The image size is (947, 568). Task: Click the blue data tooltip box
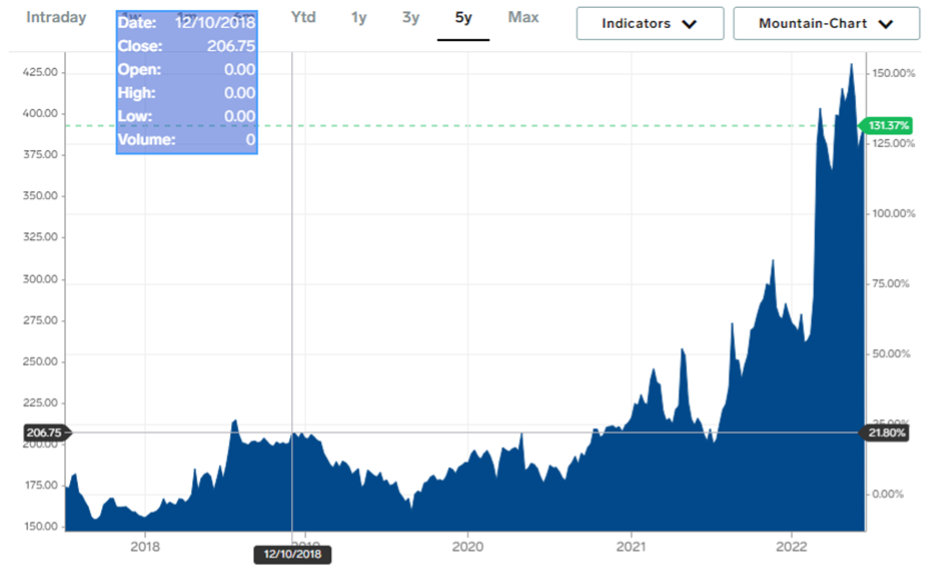[x=187, y=83]
